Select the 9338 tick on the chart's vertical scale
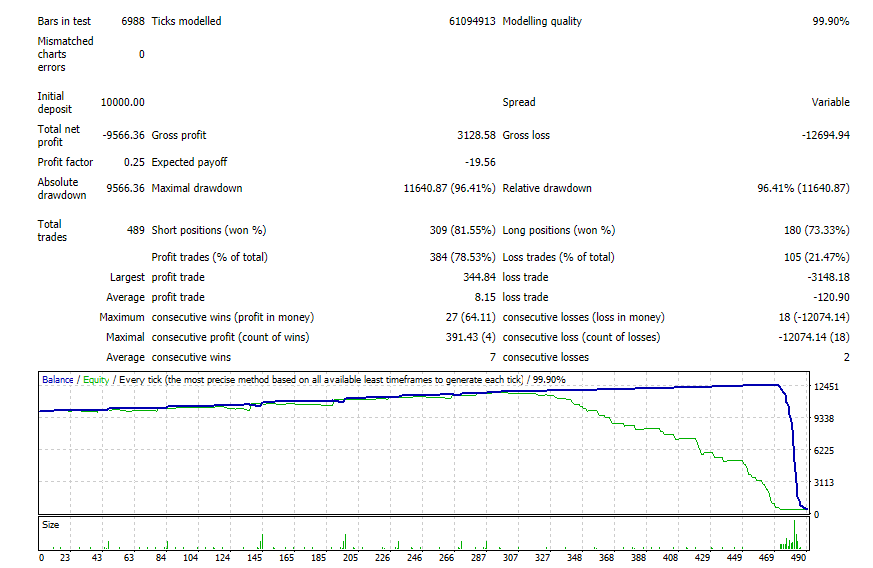Screen dimensions: 873x568 pyautogui.click(x=824, y=418)
